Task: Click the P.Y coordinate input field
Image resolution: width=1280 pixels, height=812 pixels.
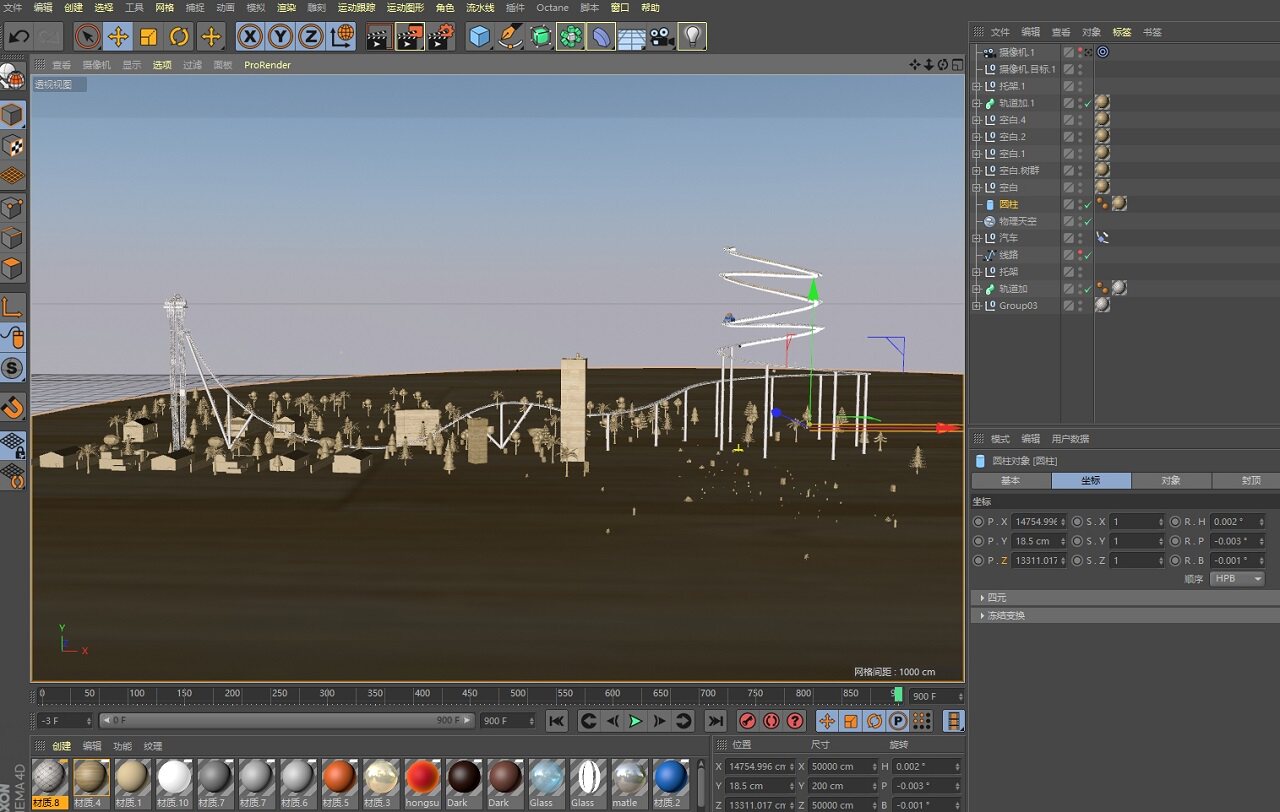Action: click(1037, 541)
